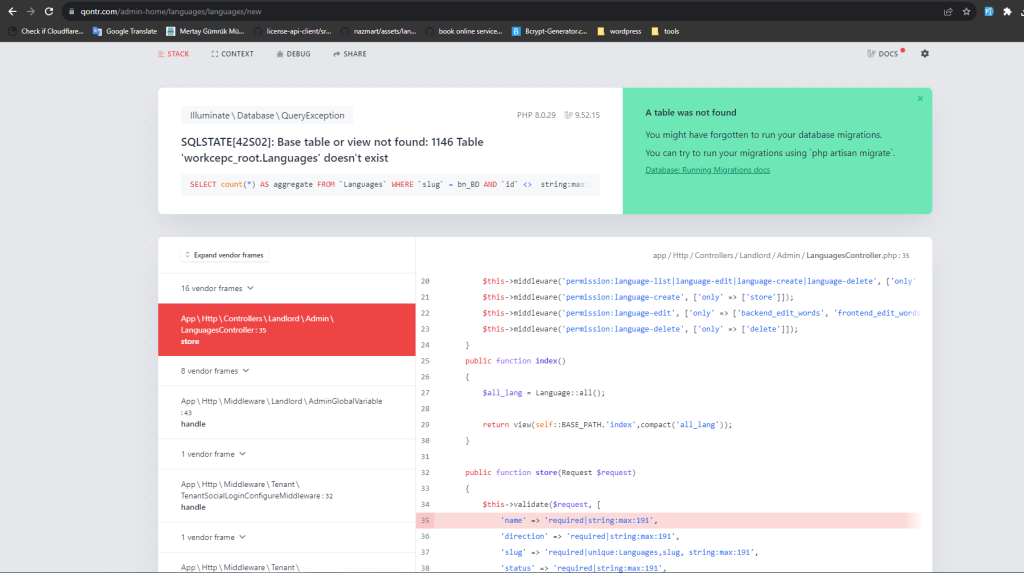Viewport: 1024px width, 573px height.
Task: Switch to the CONTEXT tab
Action: click(x=232, y=54)
